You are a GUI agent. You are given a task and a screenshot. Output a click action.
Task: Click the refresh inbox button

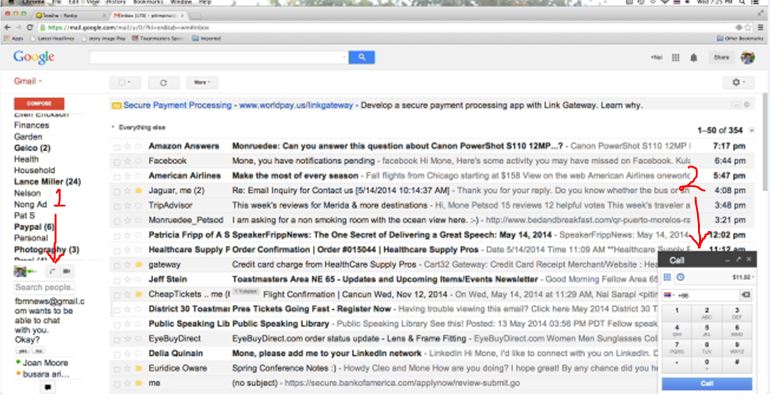163,83
